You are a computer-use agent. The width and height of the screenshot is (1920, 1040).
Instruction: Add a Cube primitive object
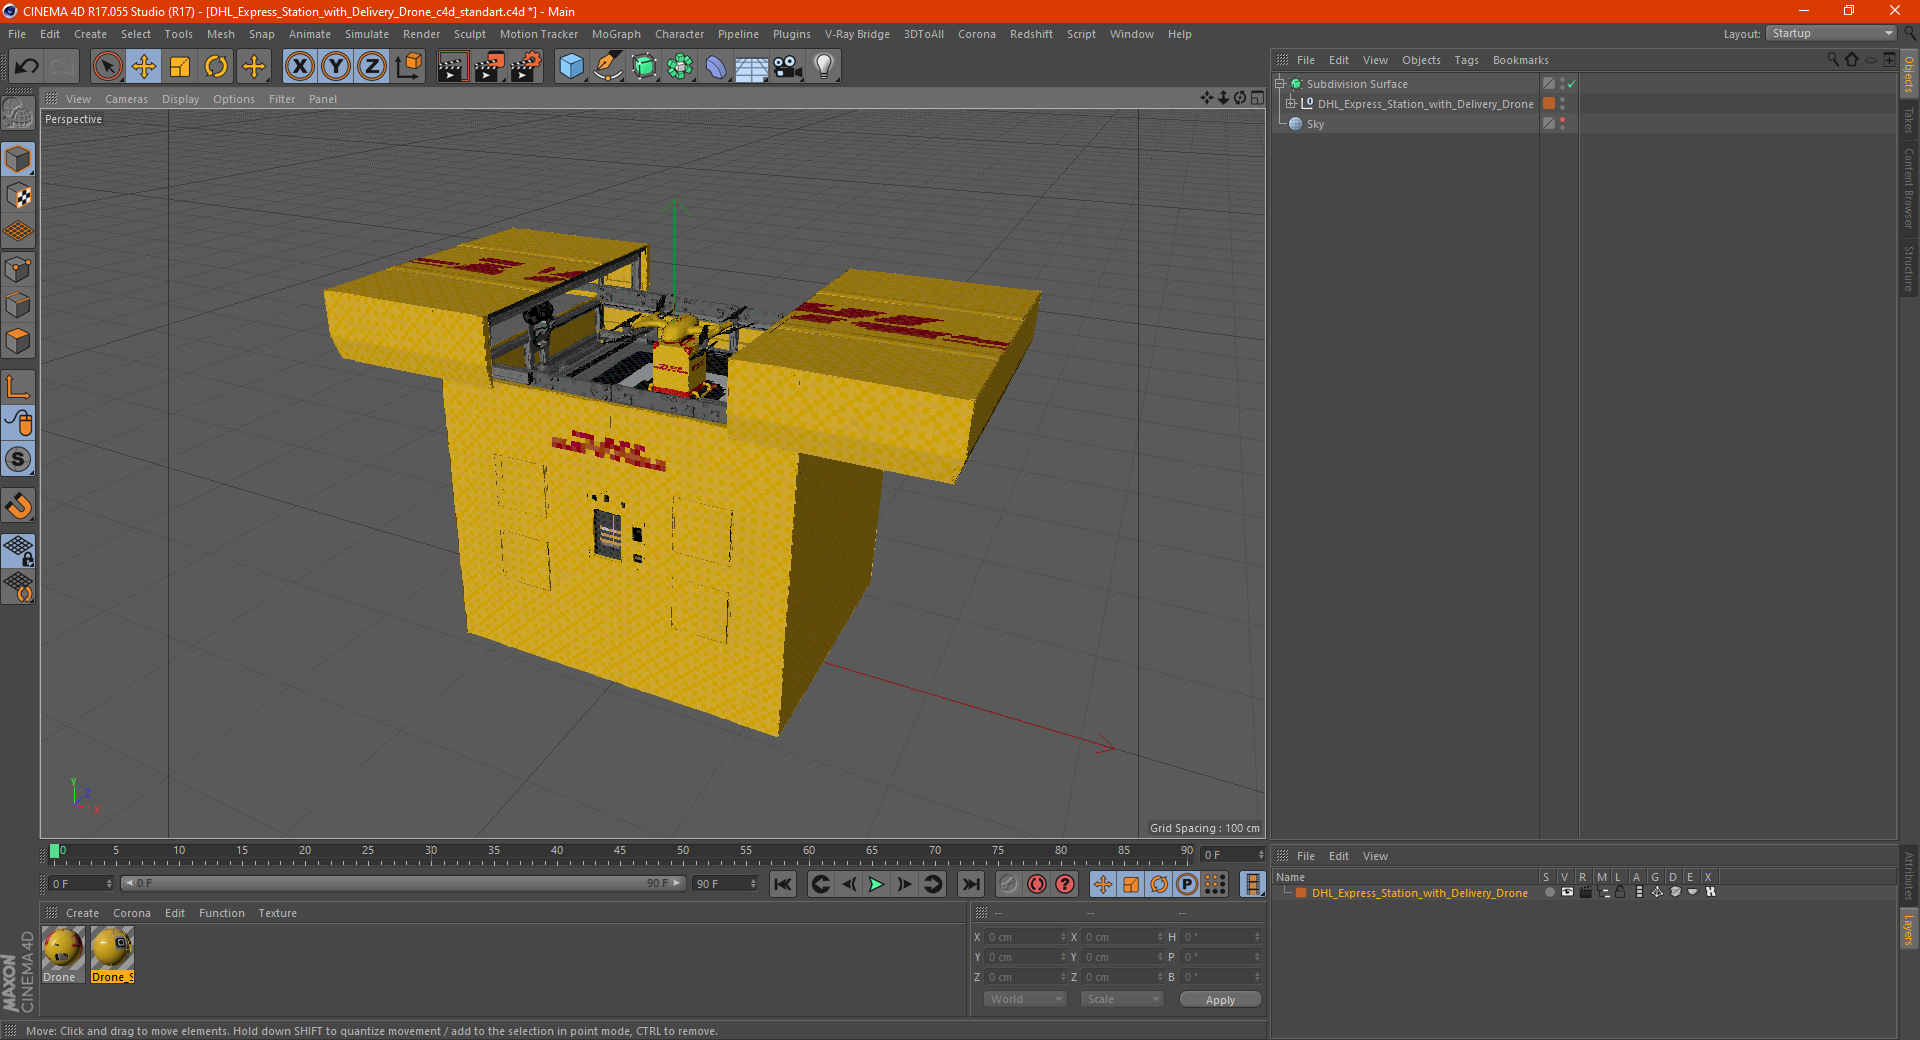tap(571, 67)
